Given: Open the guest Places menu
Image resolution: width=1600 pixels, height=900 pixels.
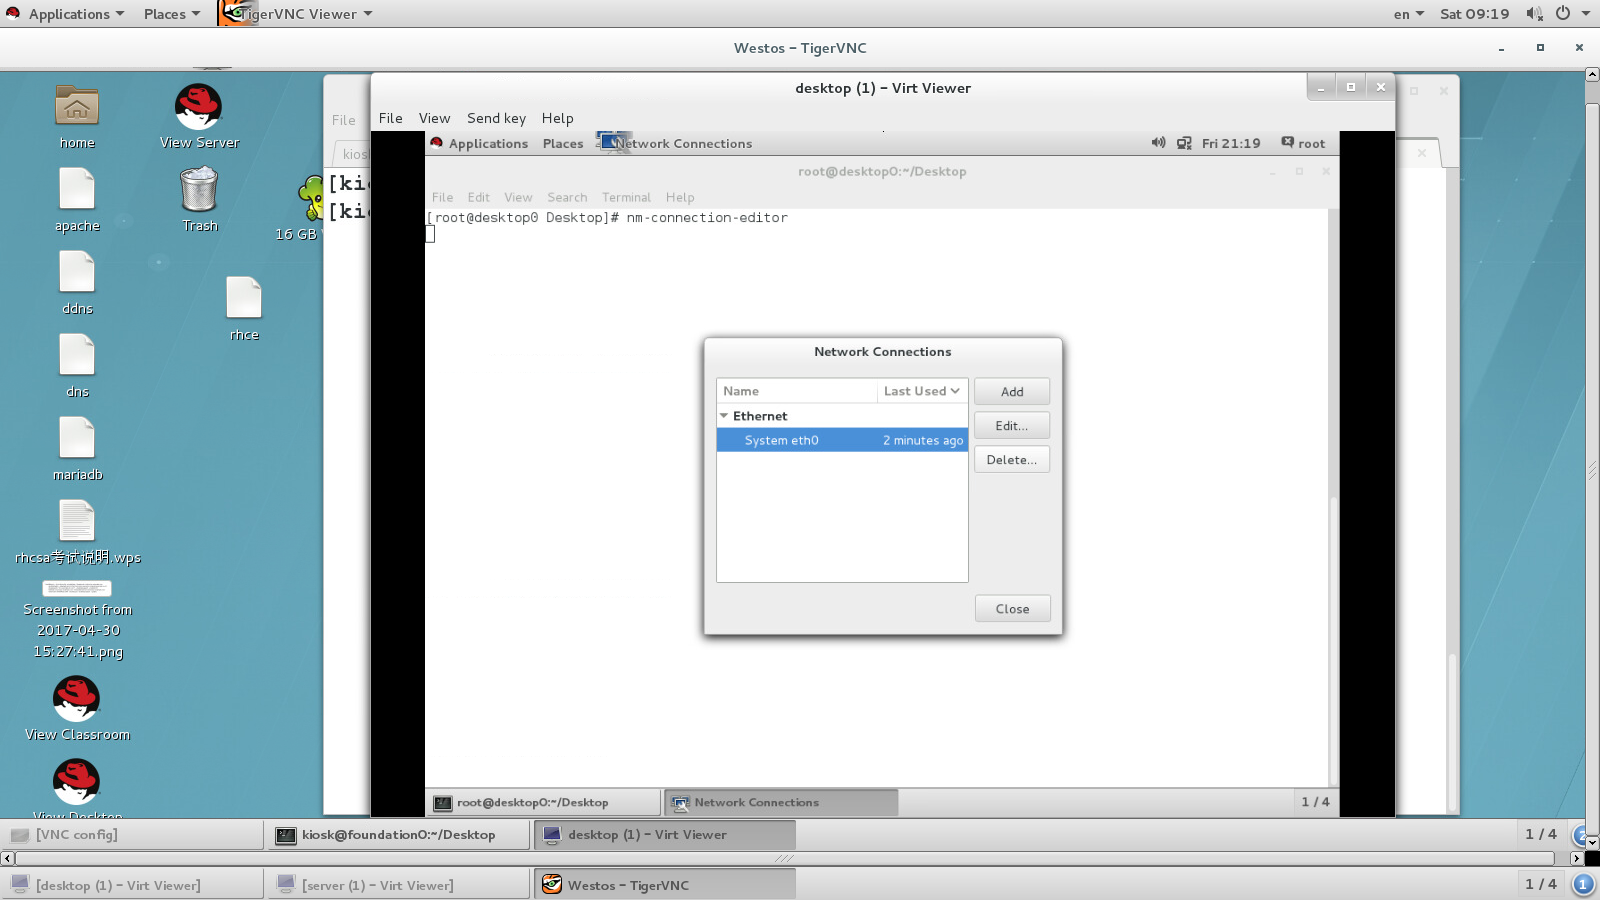Looking at the screenshot, I should [563, 143].
